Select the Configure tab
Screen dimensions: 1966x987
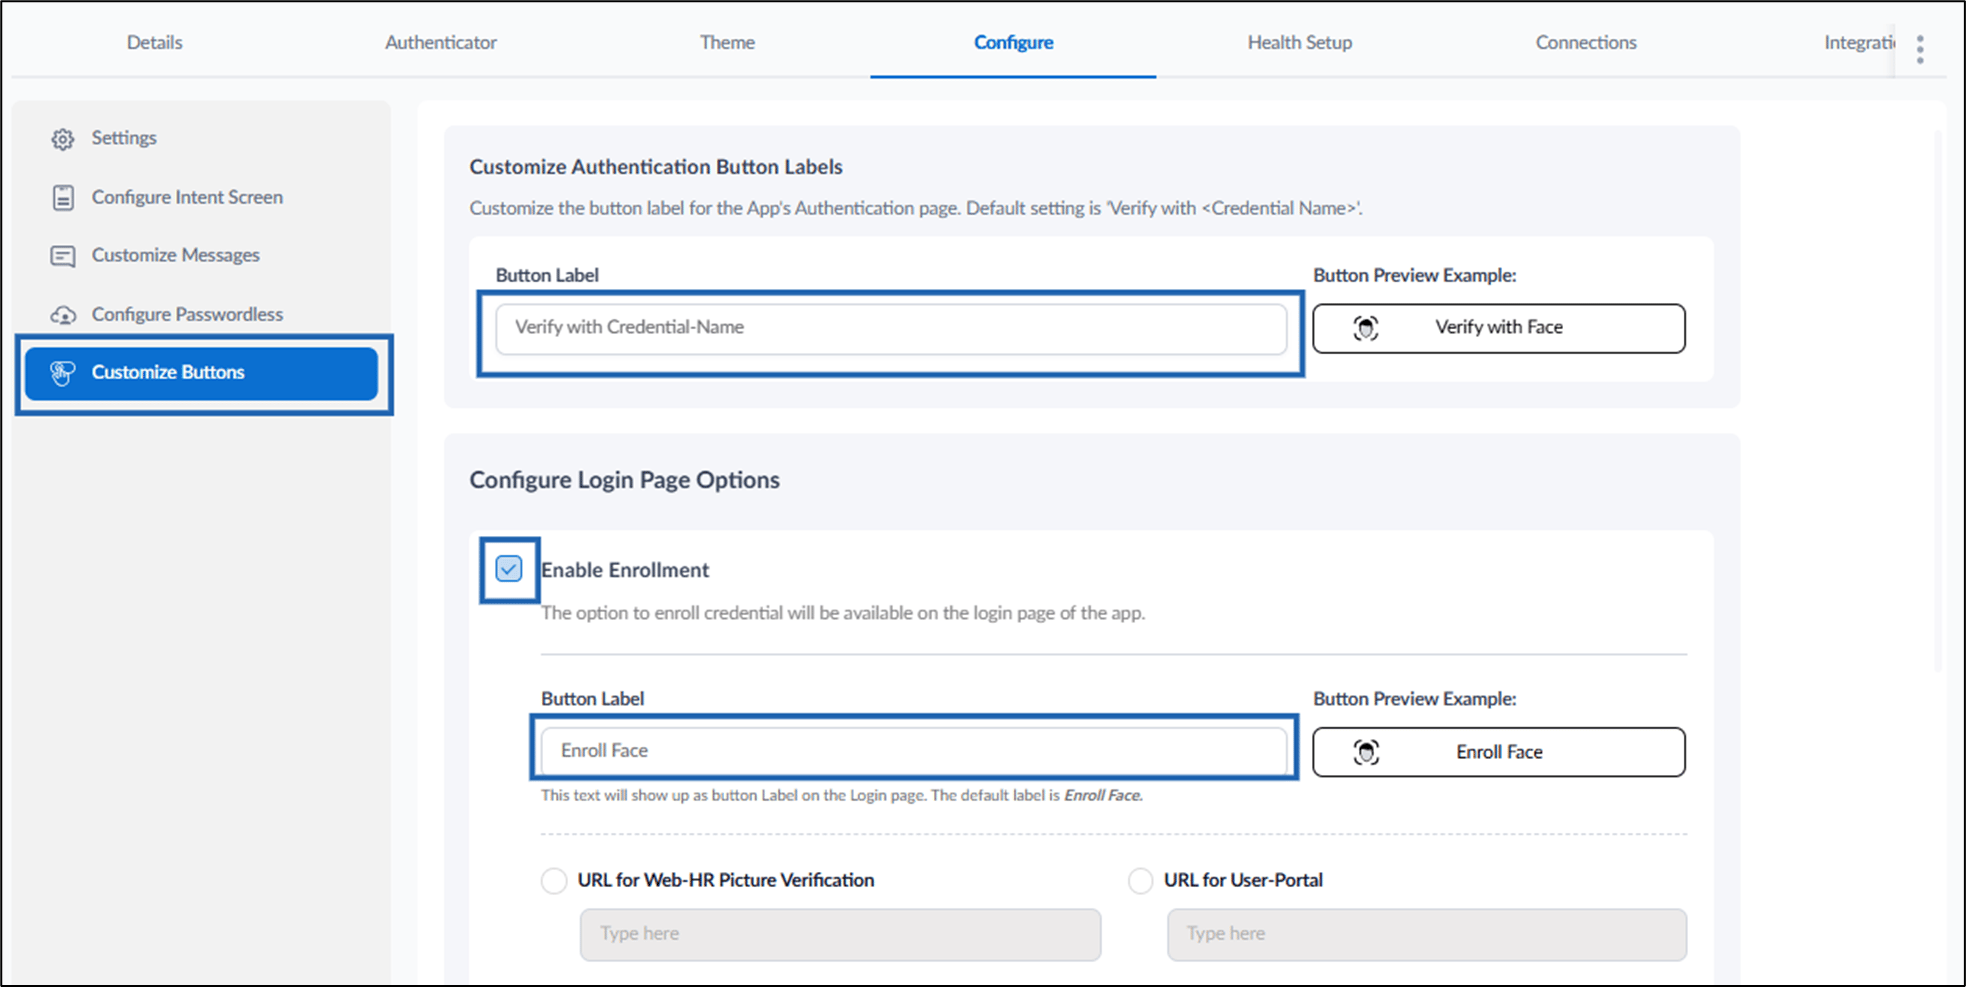pyautogui.click(x=1013, y=42)
